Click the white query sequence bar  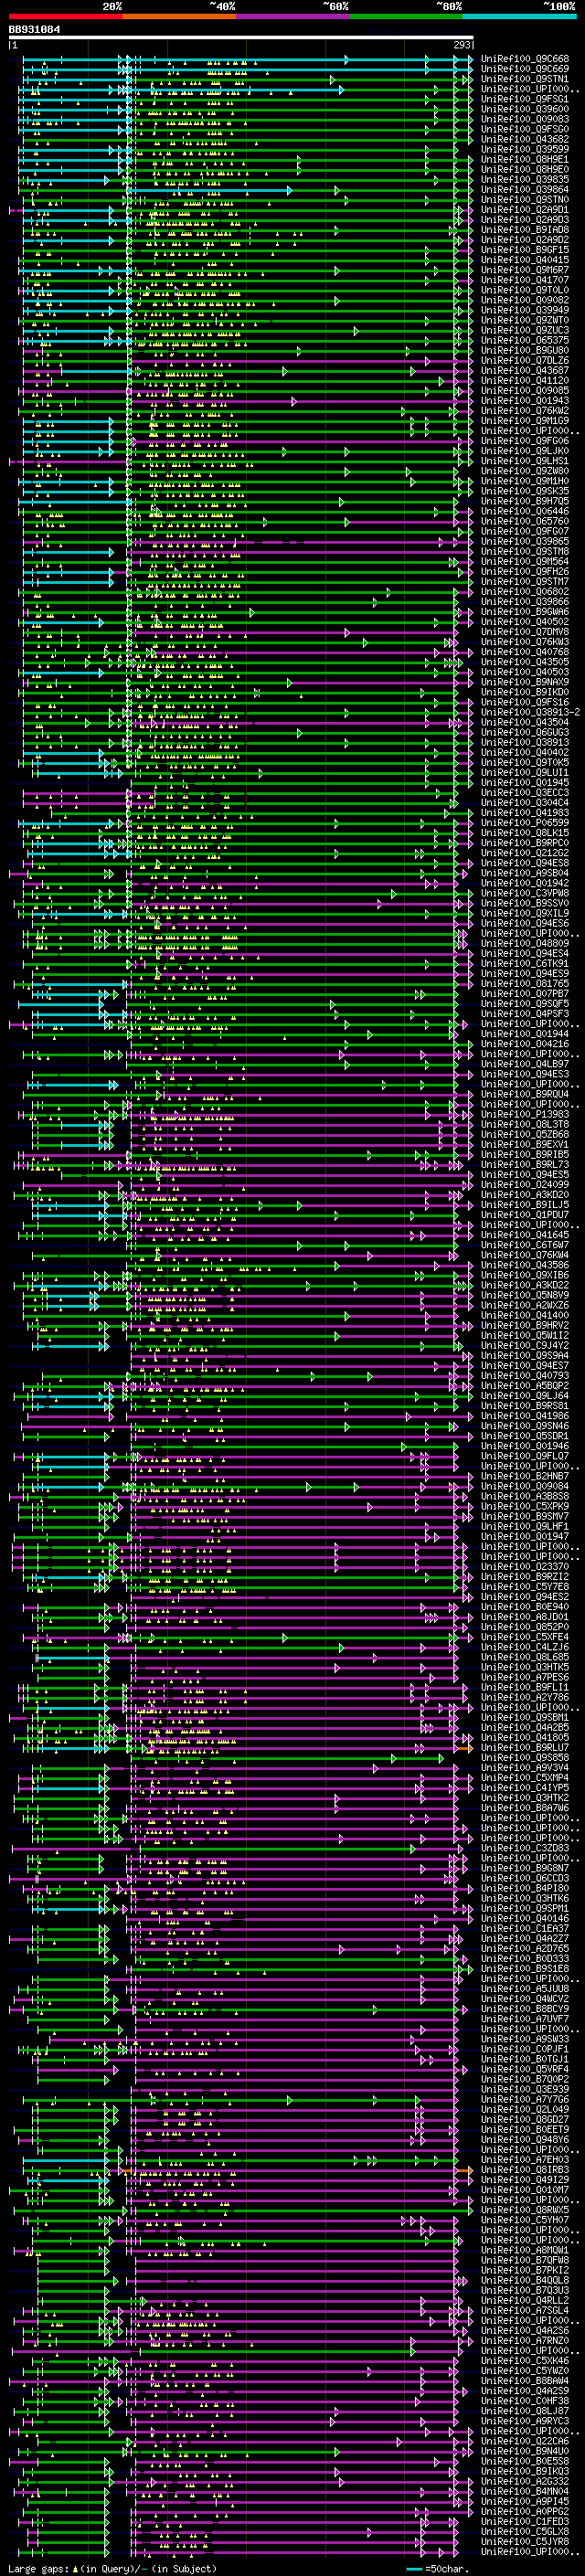241,37
